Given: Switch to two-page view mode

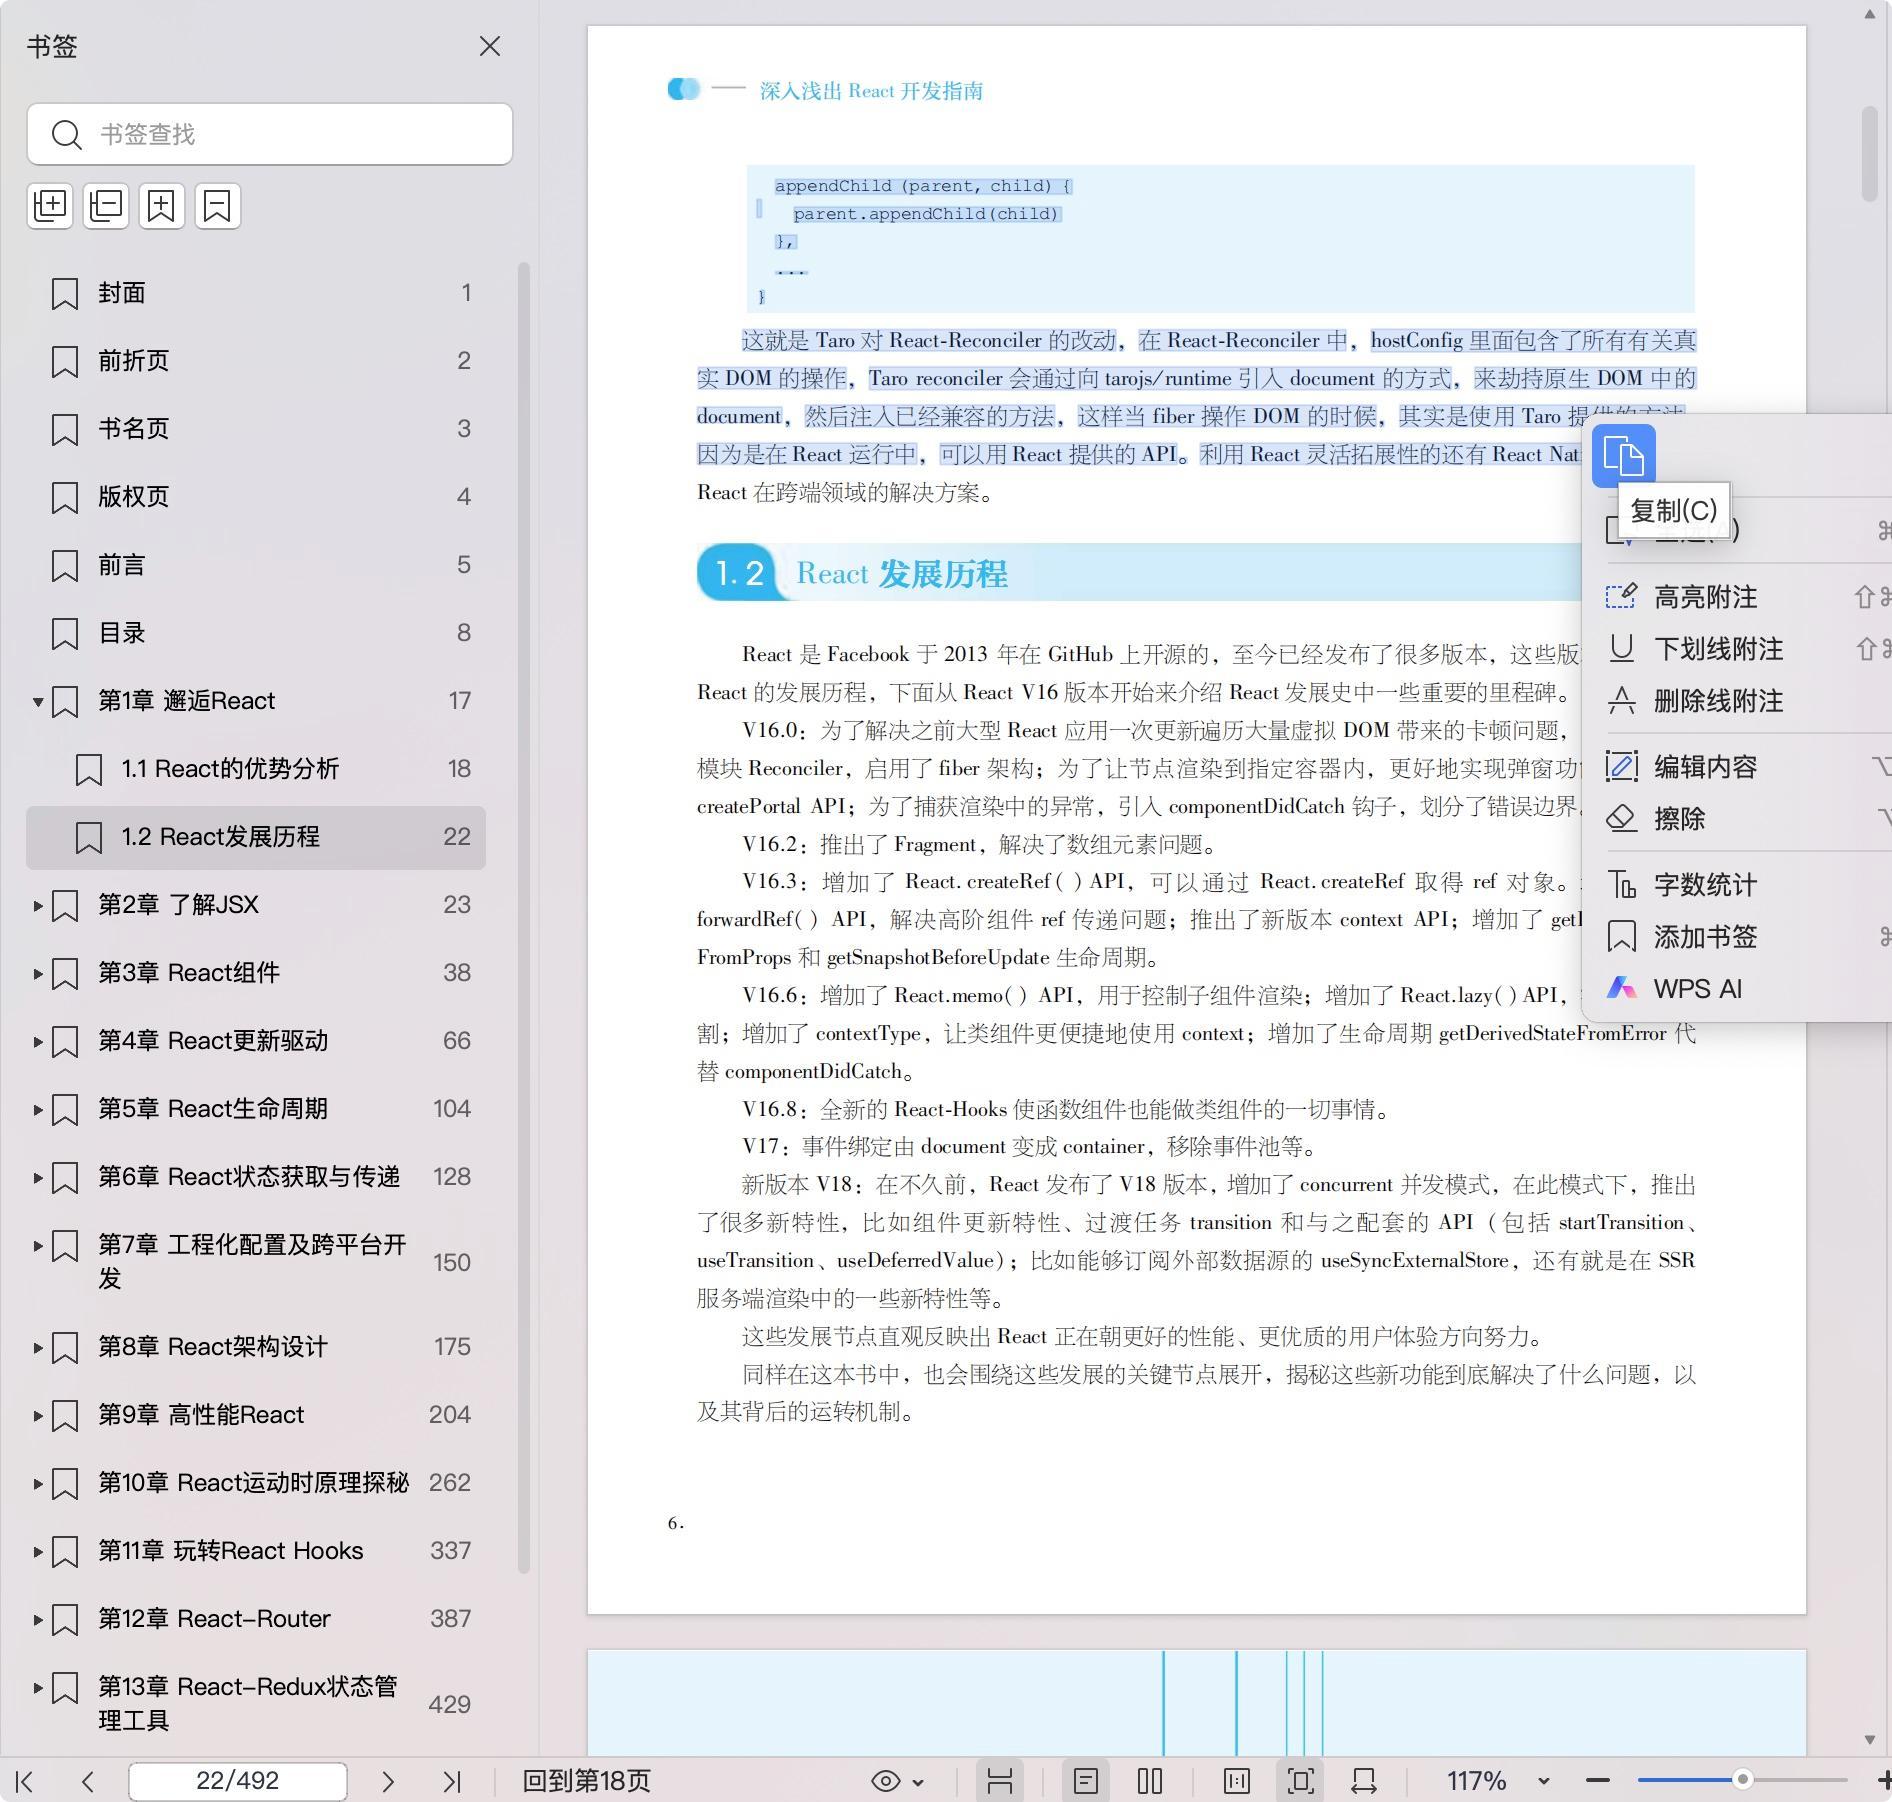Looking at the screenshot, I should coord(1150,1781).
